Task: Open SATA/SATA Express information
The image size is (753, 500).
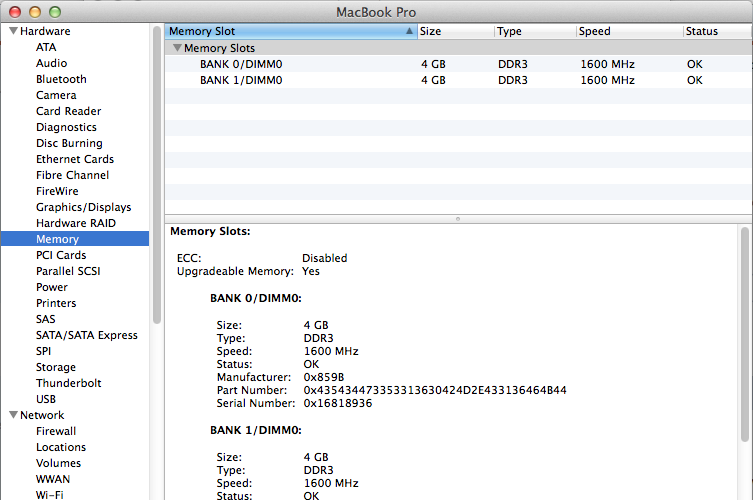Action: (87, 335)
